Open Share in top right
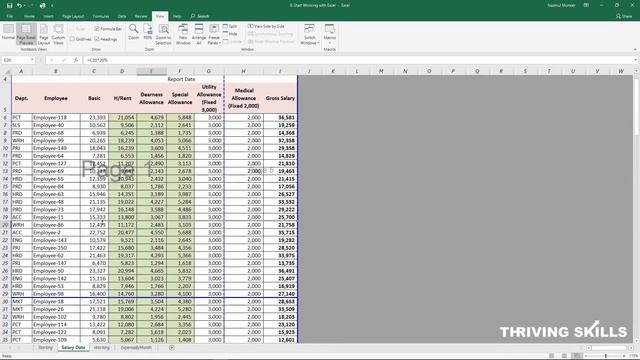This screenshot has height=360, width=640. point(624,16)
